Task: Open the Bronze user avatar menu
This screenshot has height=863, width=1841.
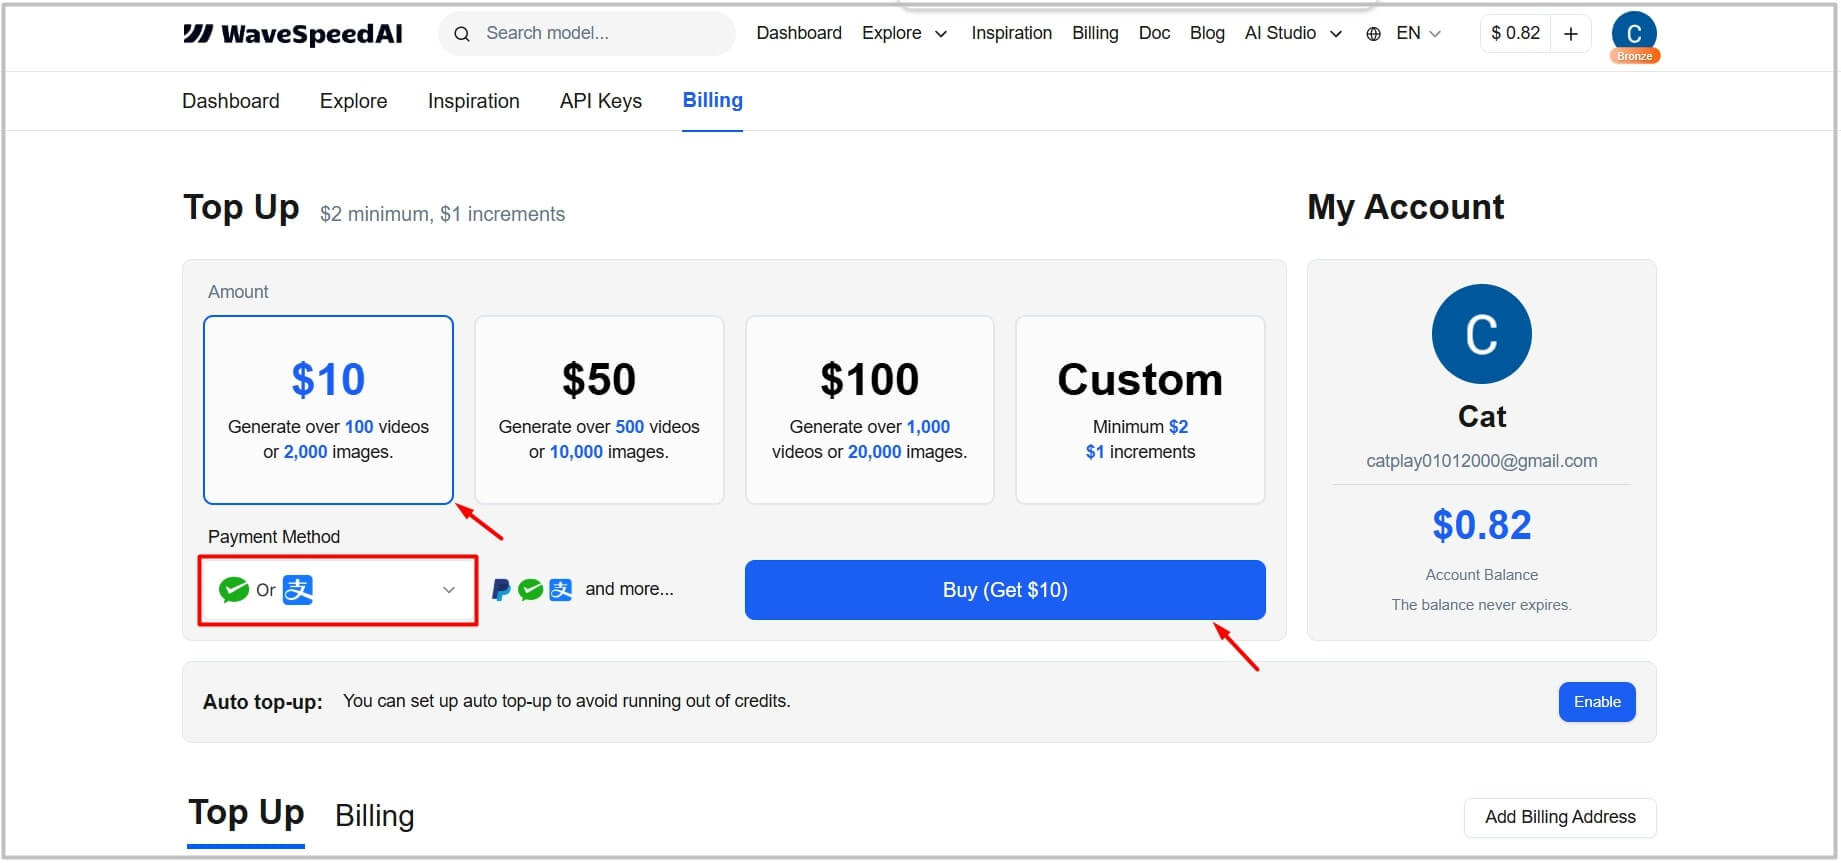Action: click(1634, 36)
